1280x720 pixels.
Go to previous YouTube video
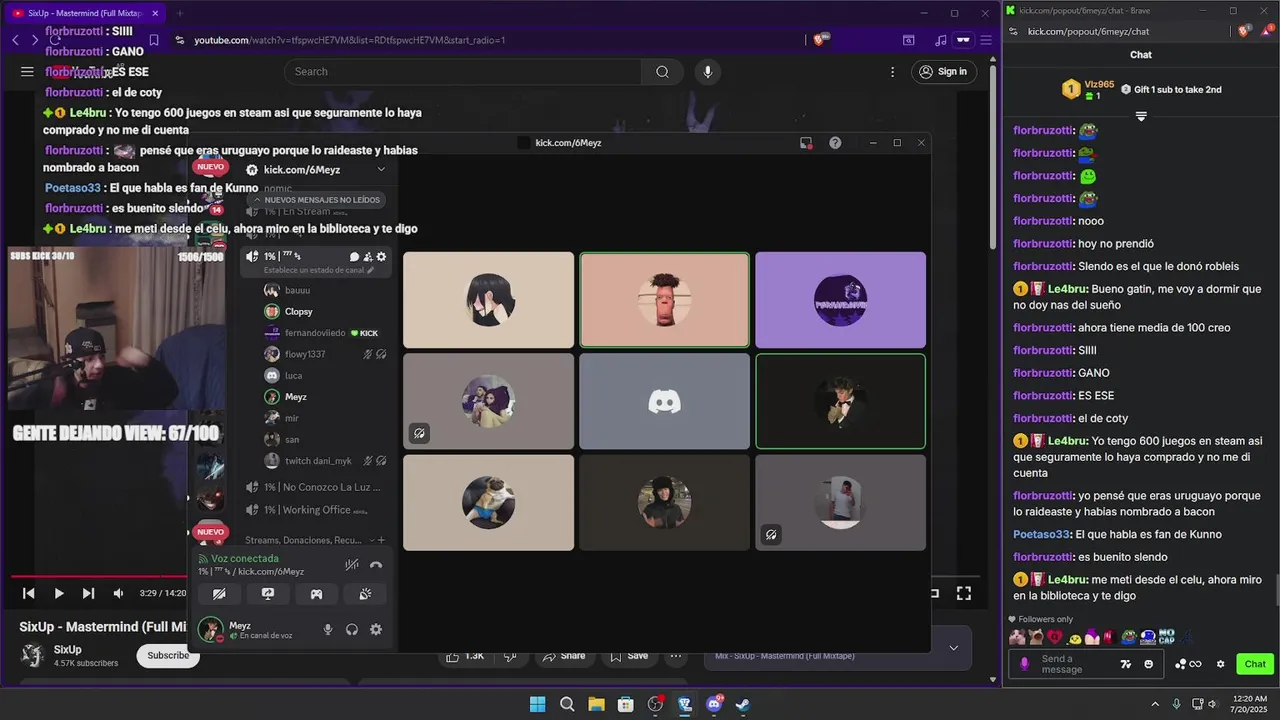click(28, 593)
